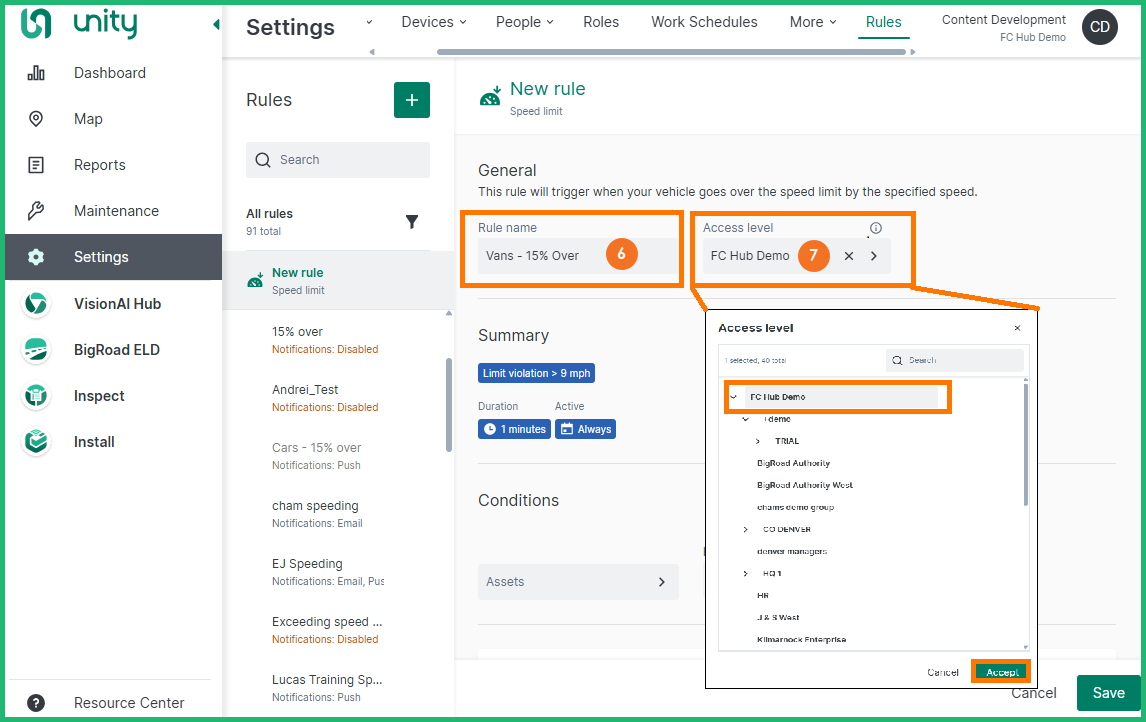Click the Rule name text field

click(x=540, y=256)
